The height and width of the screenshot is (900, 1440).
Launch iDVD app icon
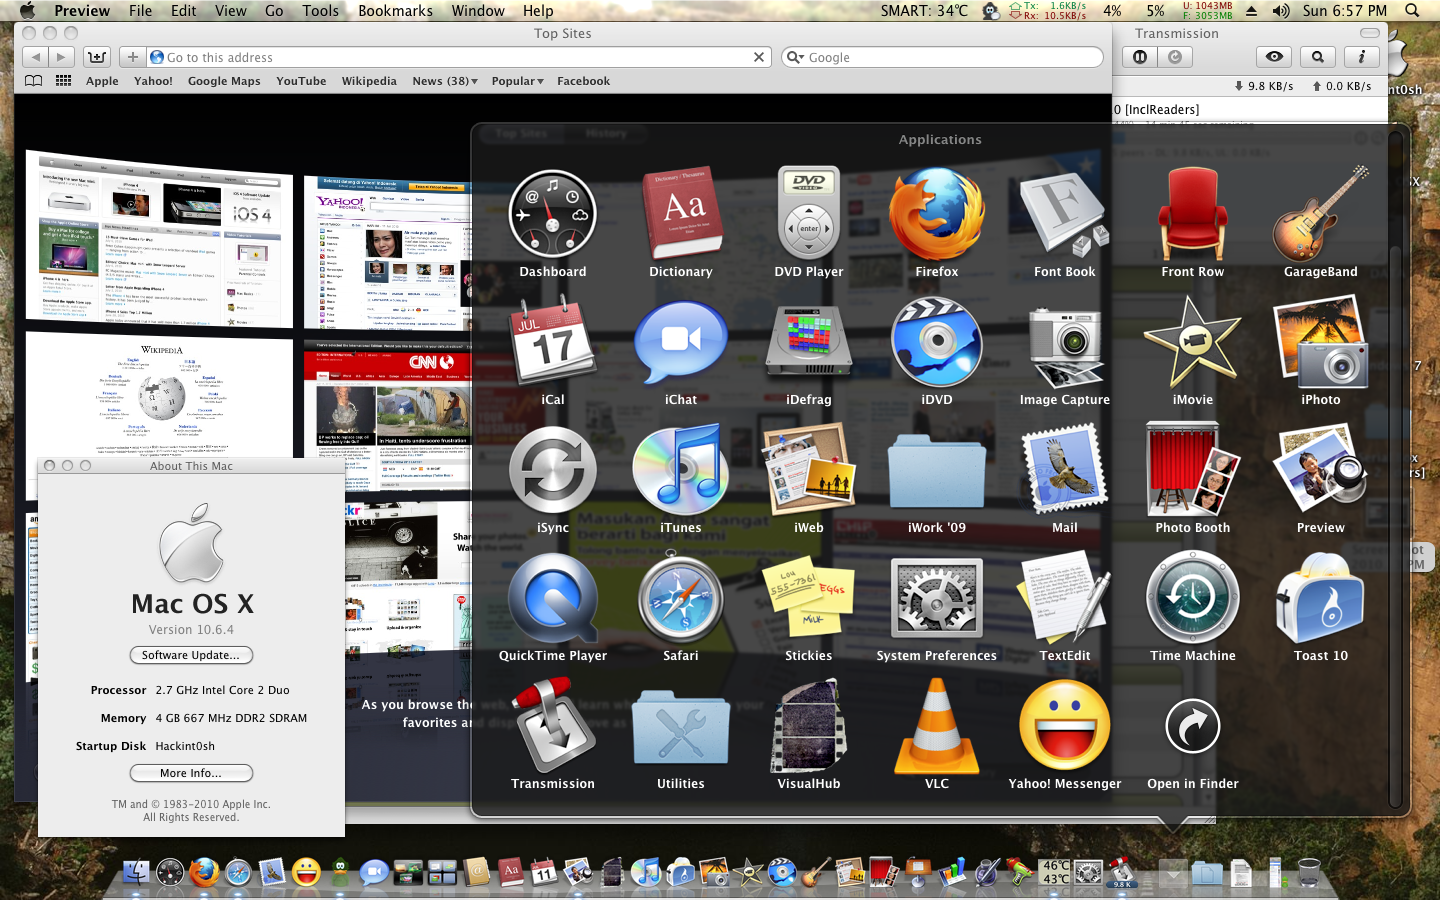point(937,342)
